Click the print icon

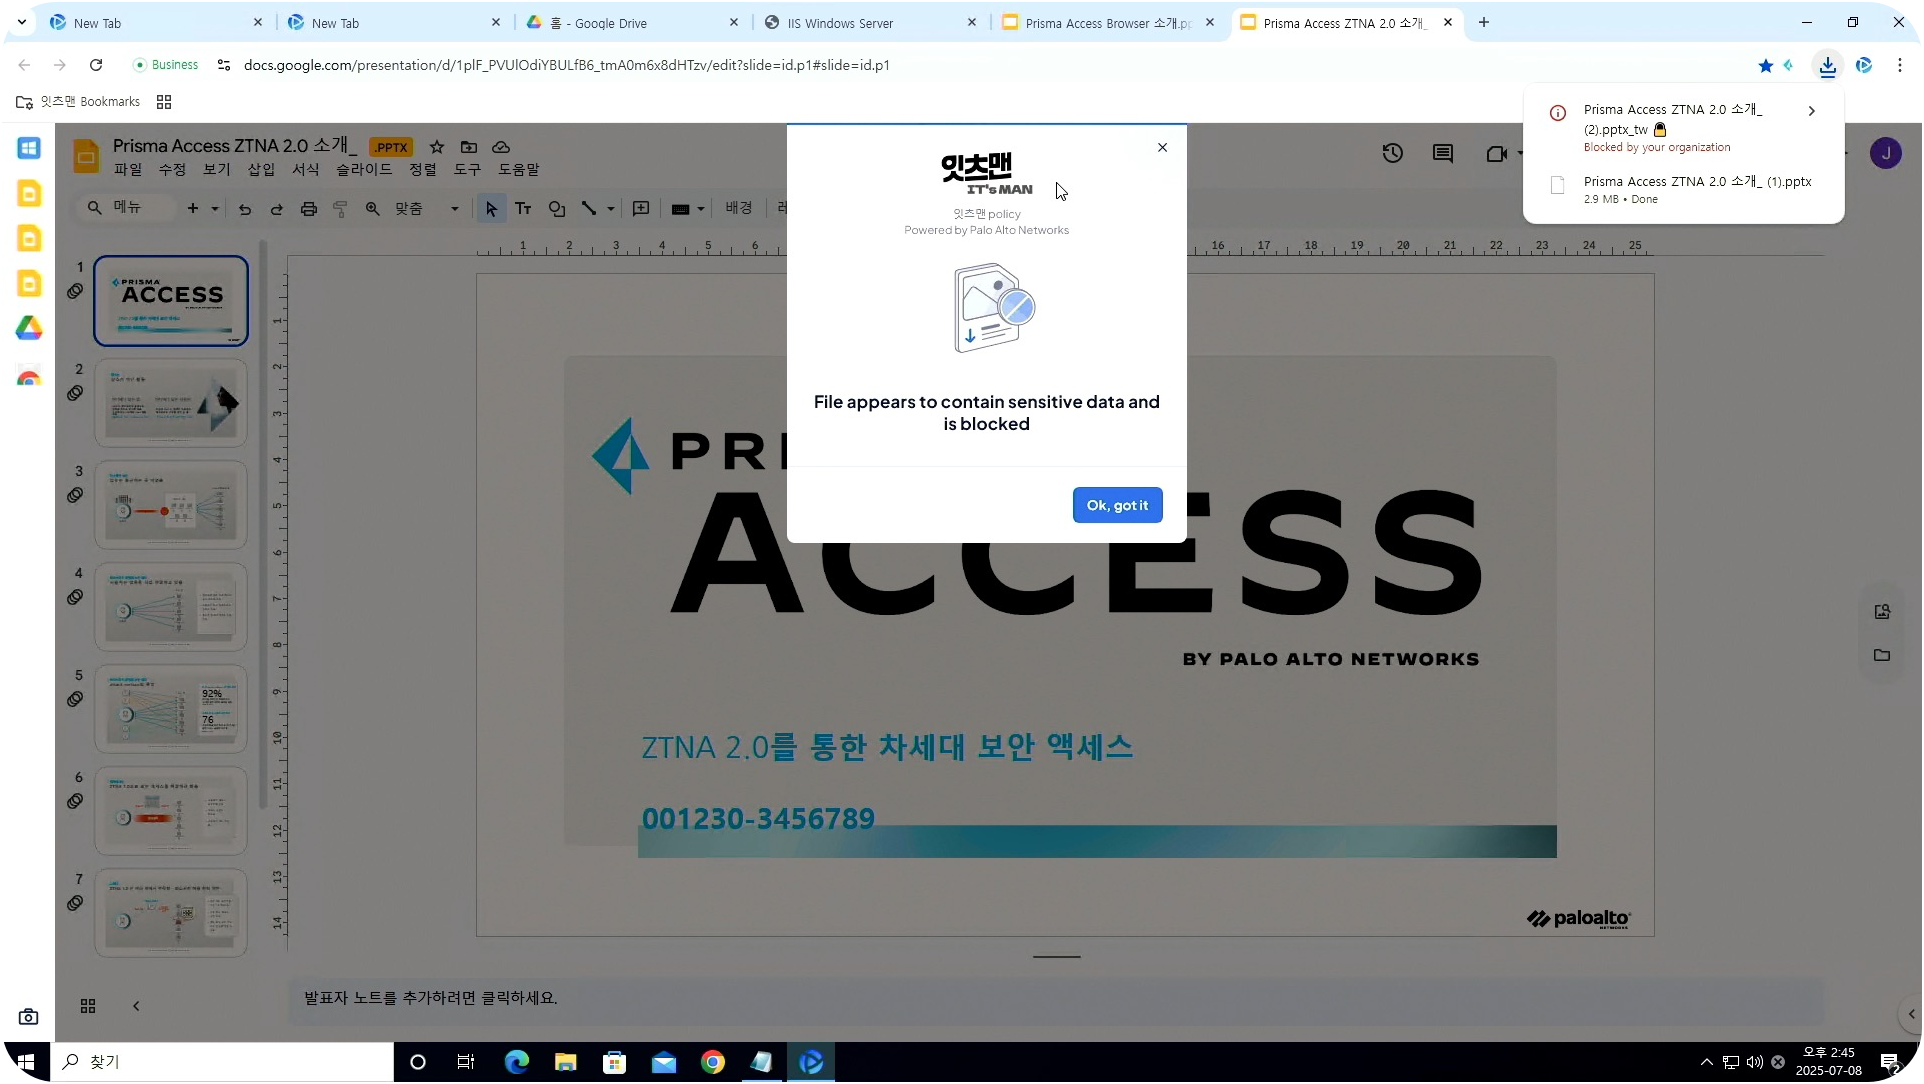coord(309,209)
